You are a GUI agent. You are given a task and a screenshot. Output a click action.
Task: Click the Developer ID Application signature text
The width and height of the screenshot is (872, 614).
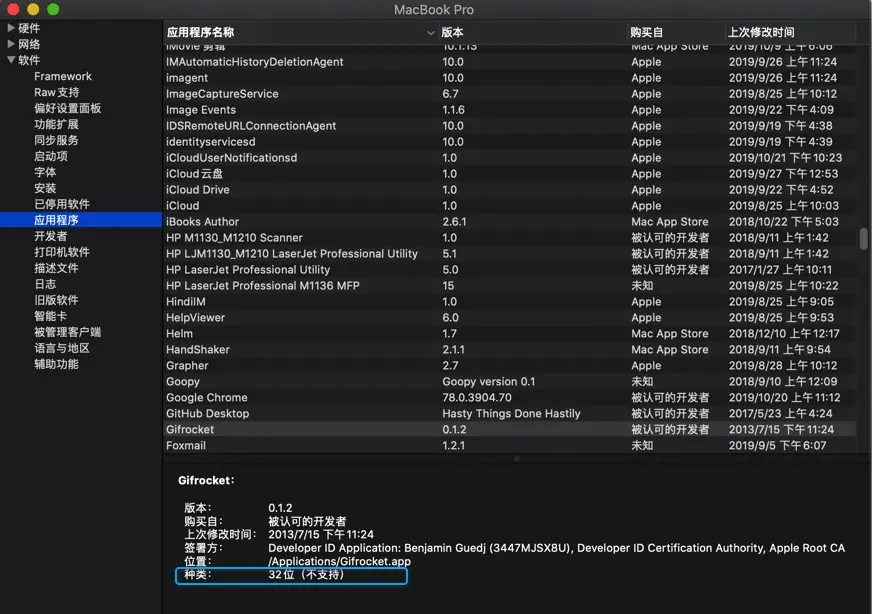pos(556,548)
